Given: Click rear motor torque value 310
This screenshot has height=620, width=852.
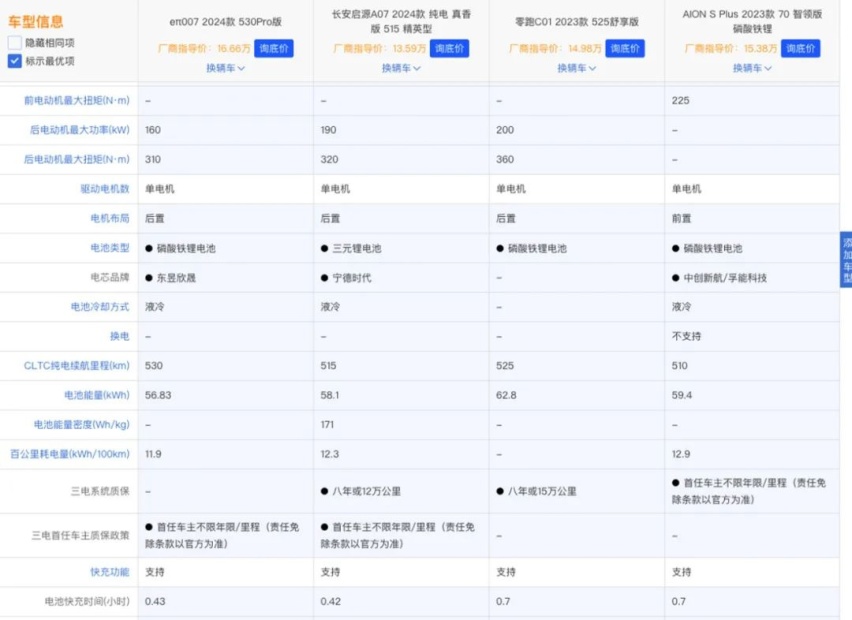Looking at the screenshot, I should (x=153, y=159).
